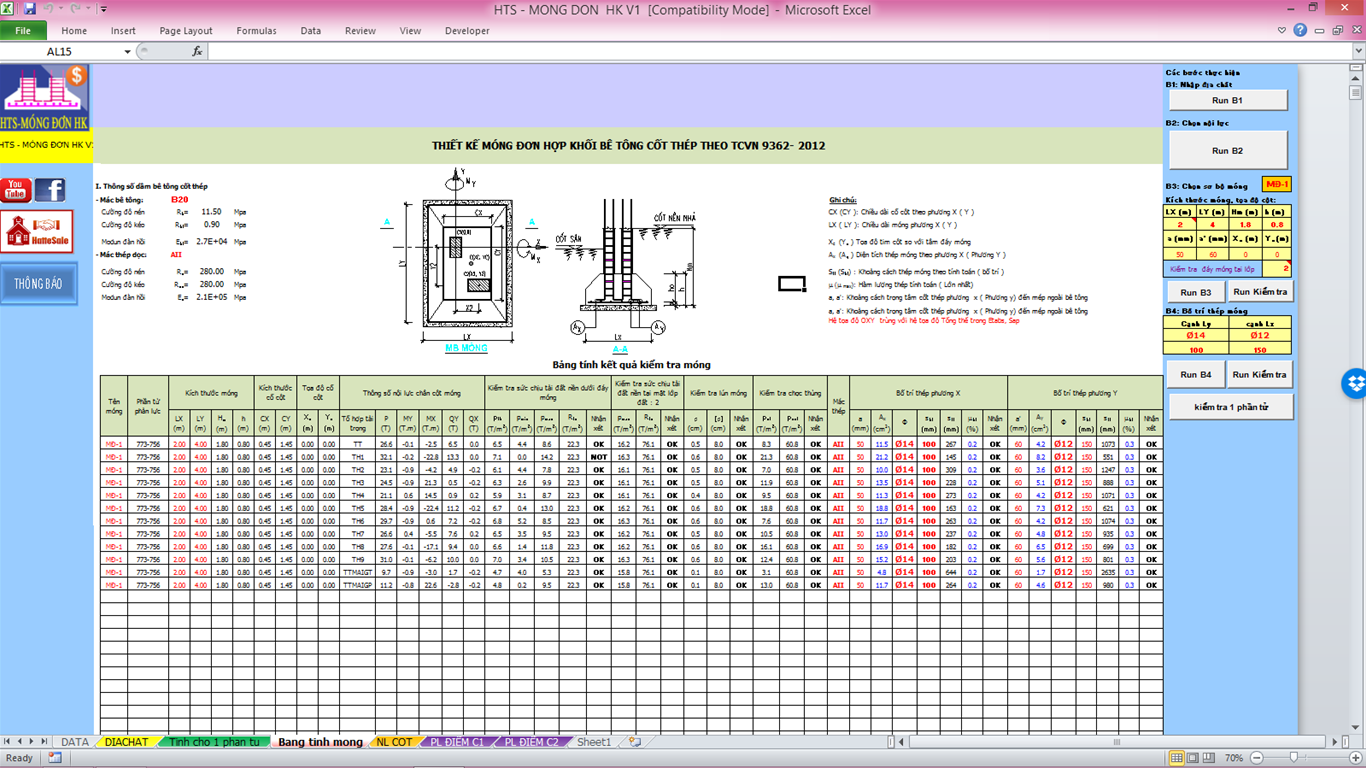
Task: Open the Formulas ribbon tab
Action: tap(257, 31)
